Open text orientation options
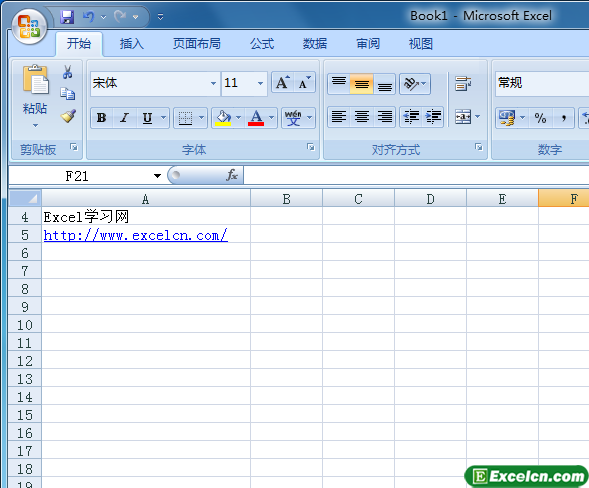Viewport: 589px width, 488px height. 415,83
